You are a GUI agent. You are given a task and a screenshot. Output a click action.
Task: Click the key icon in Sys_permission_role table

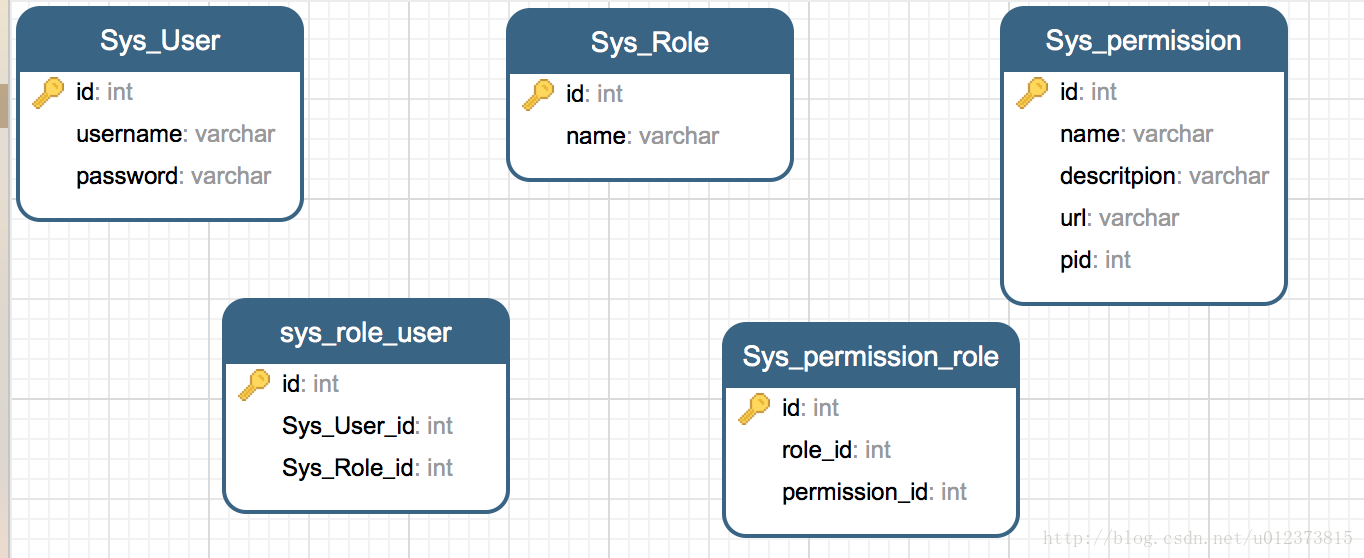(754, 409)
